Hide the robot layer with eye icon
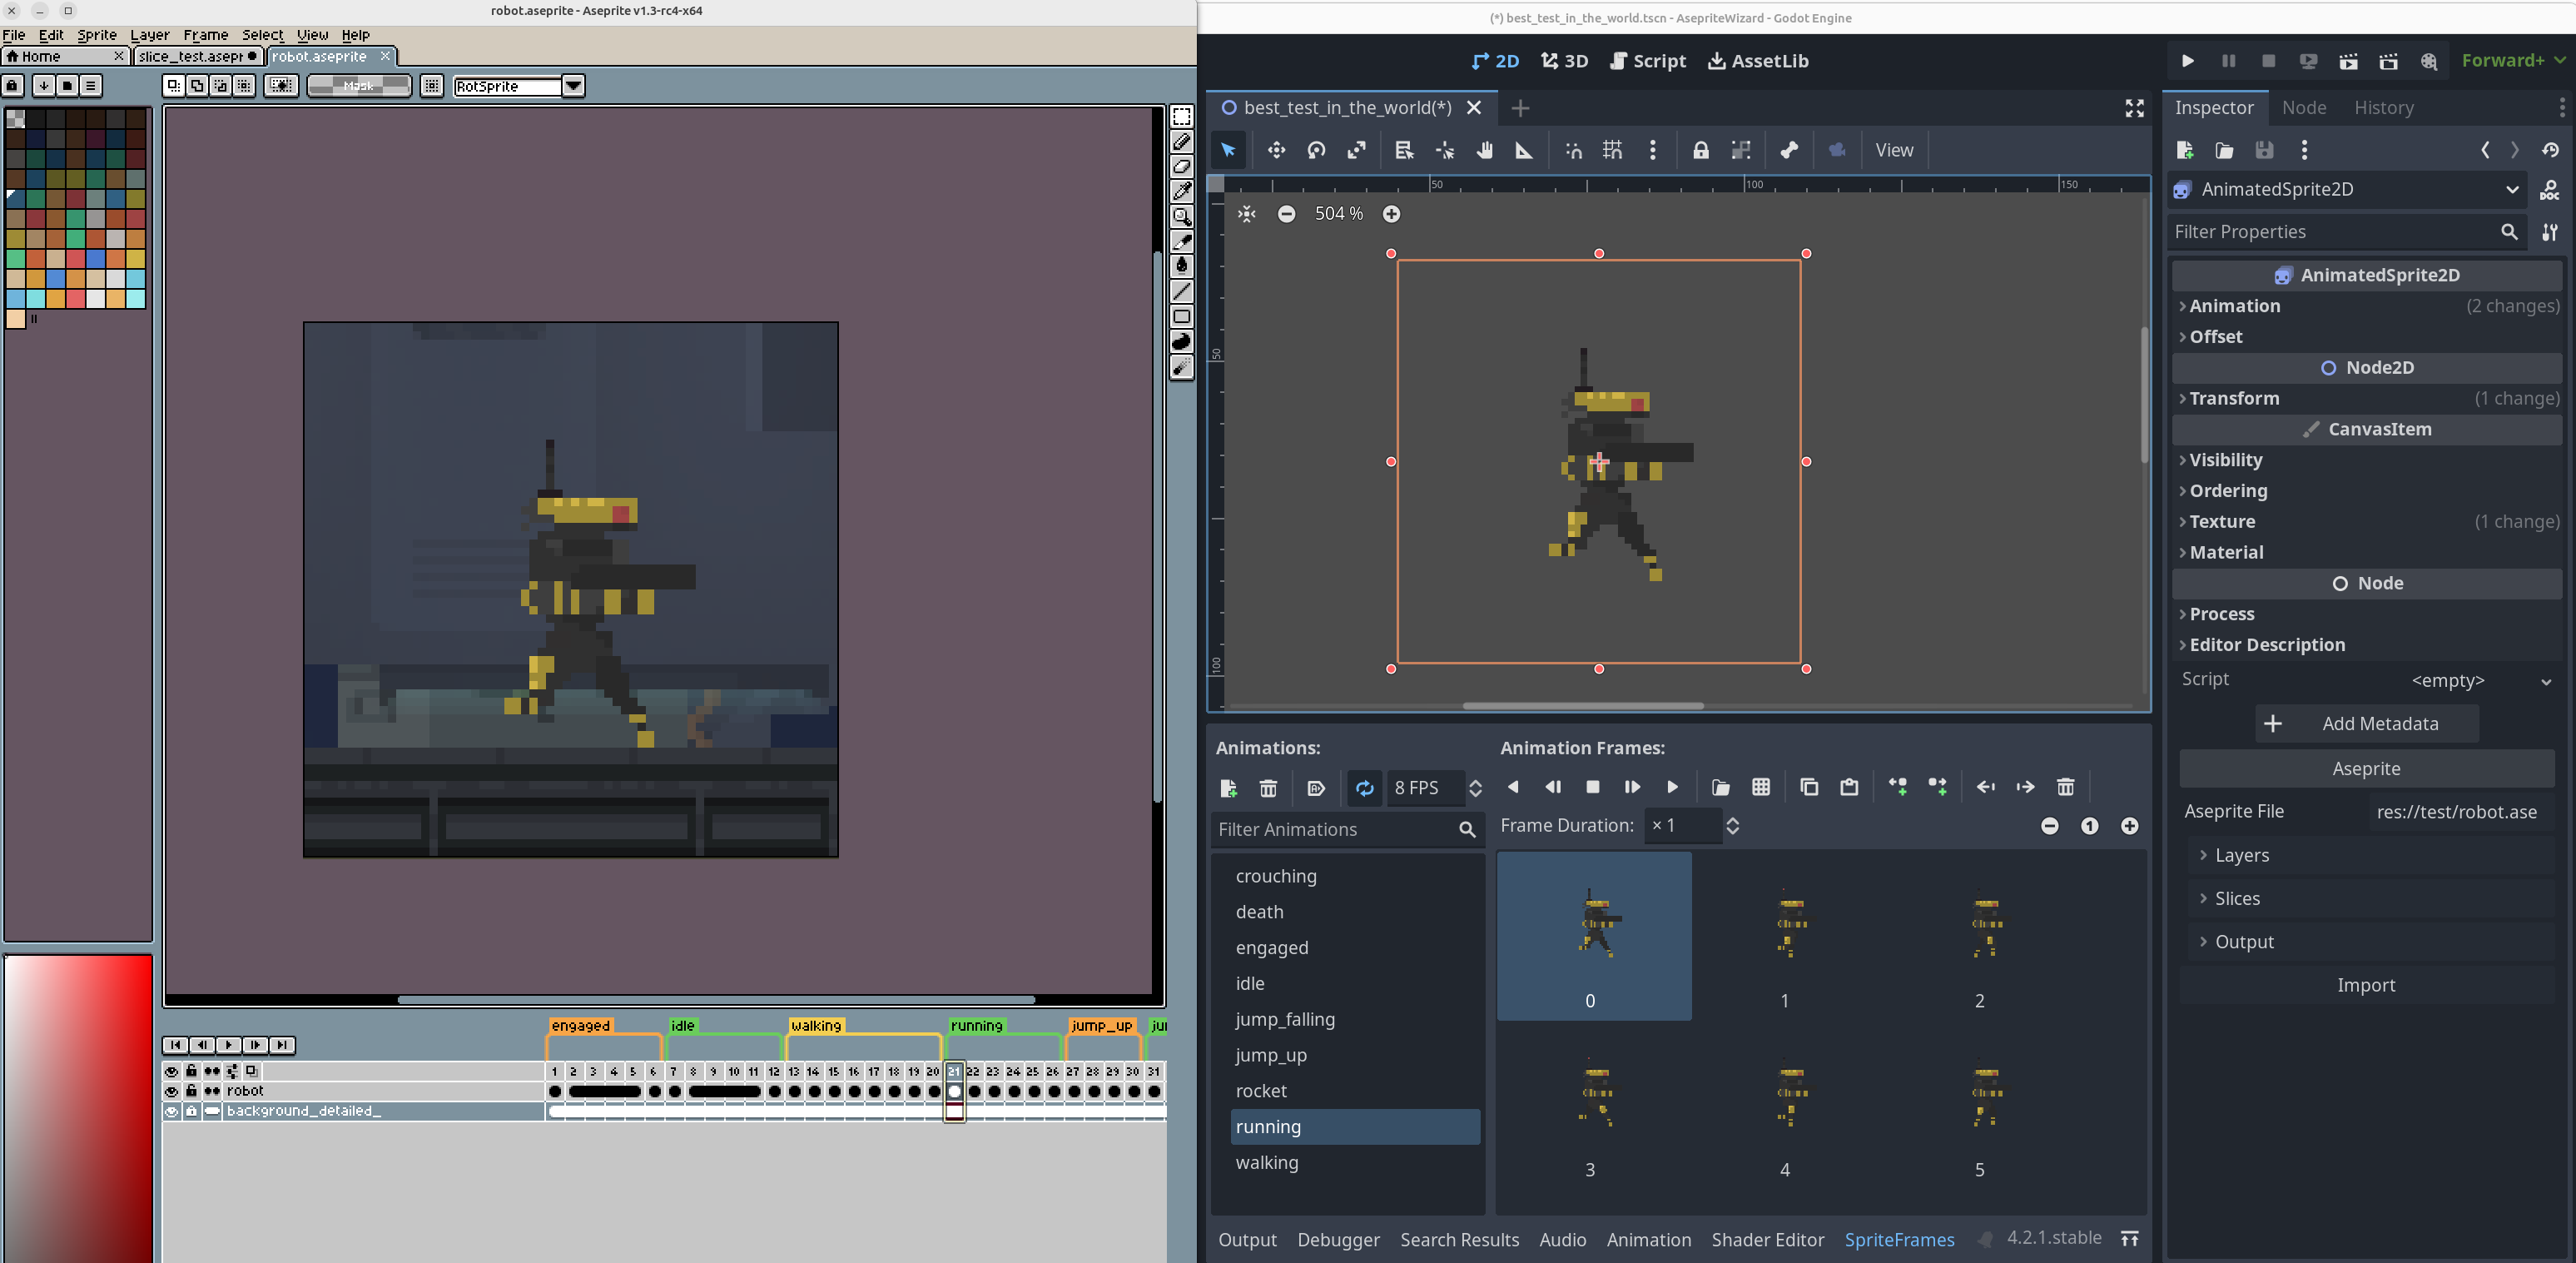2576x1263 pixels. pos(171,1091)
